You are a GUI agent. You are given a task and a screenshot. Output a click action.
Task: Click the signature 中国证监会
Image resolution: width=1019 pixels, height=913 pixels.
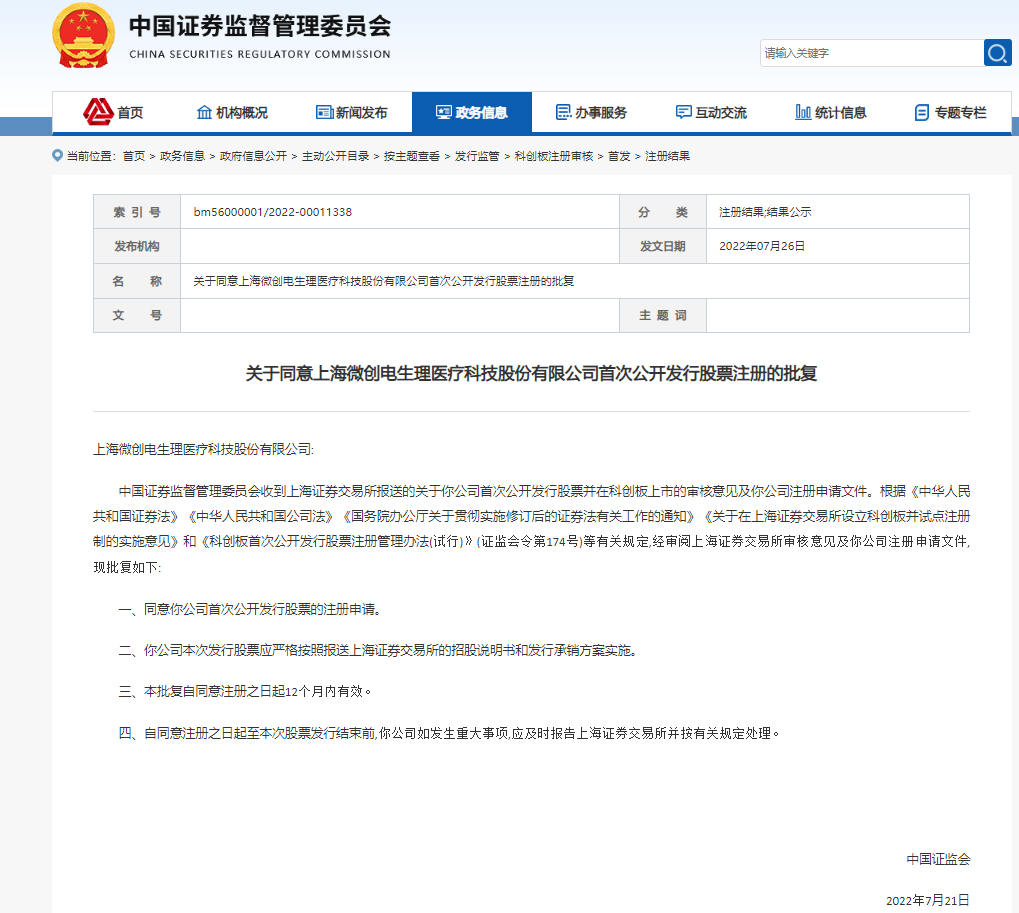(x=938, y=859)
